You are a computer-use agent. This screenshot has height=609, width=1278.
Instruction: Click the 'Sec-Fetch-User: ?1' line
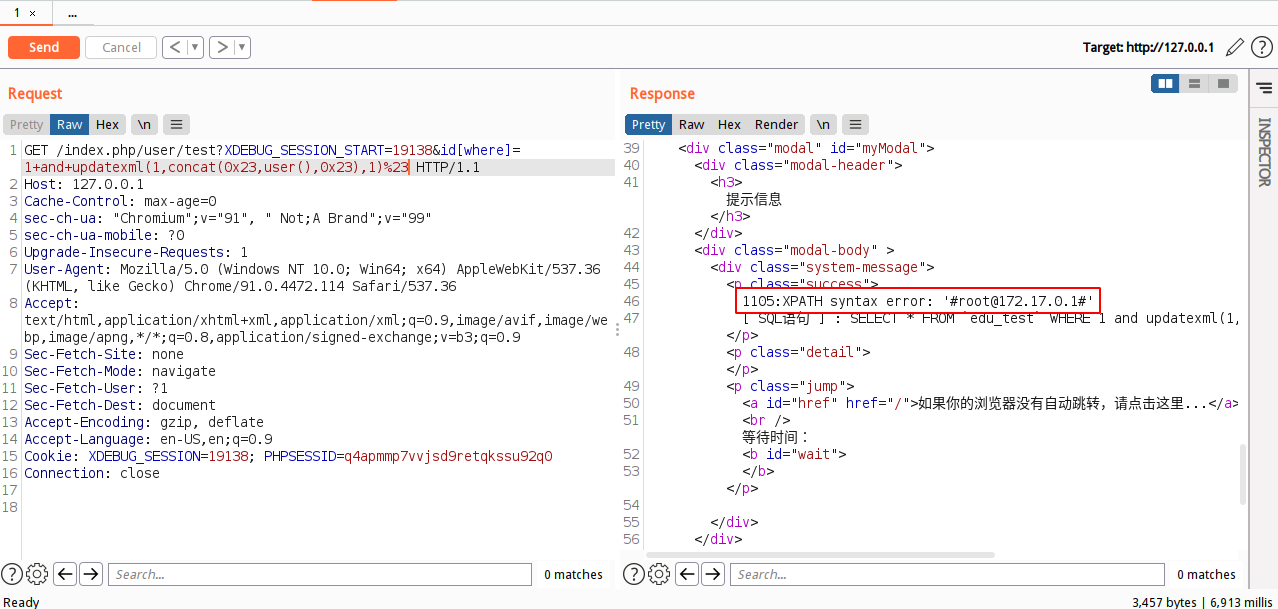coord(96,388)
